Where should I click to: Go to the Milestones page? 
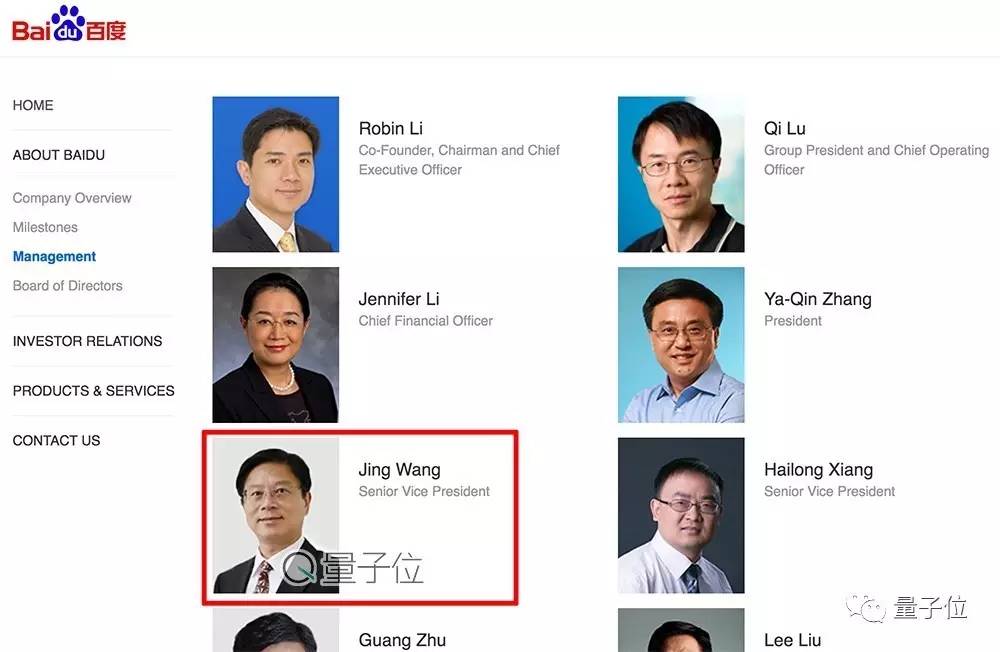45,227
